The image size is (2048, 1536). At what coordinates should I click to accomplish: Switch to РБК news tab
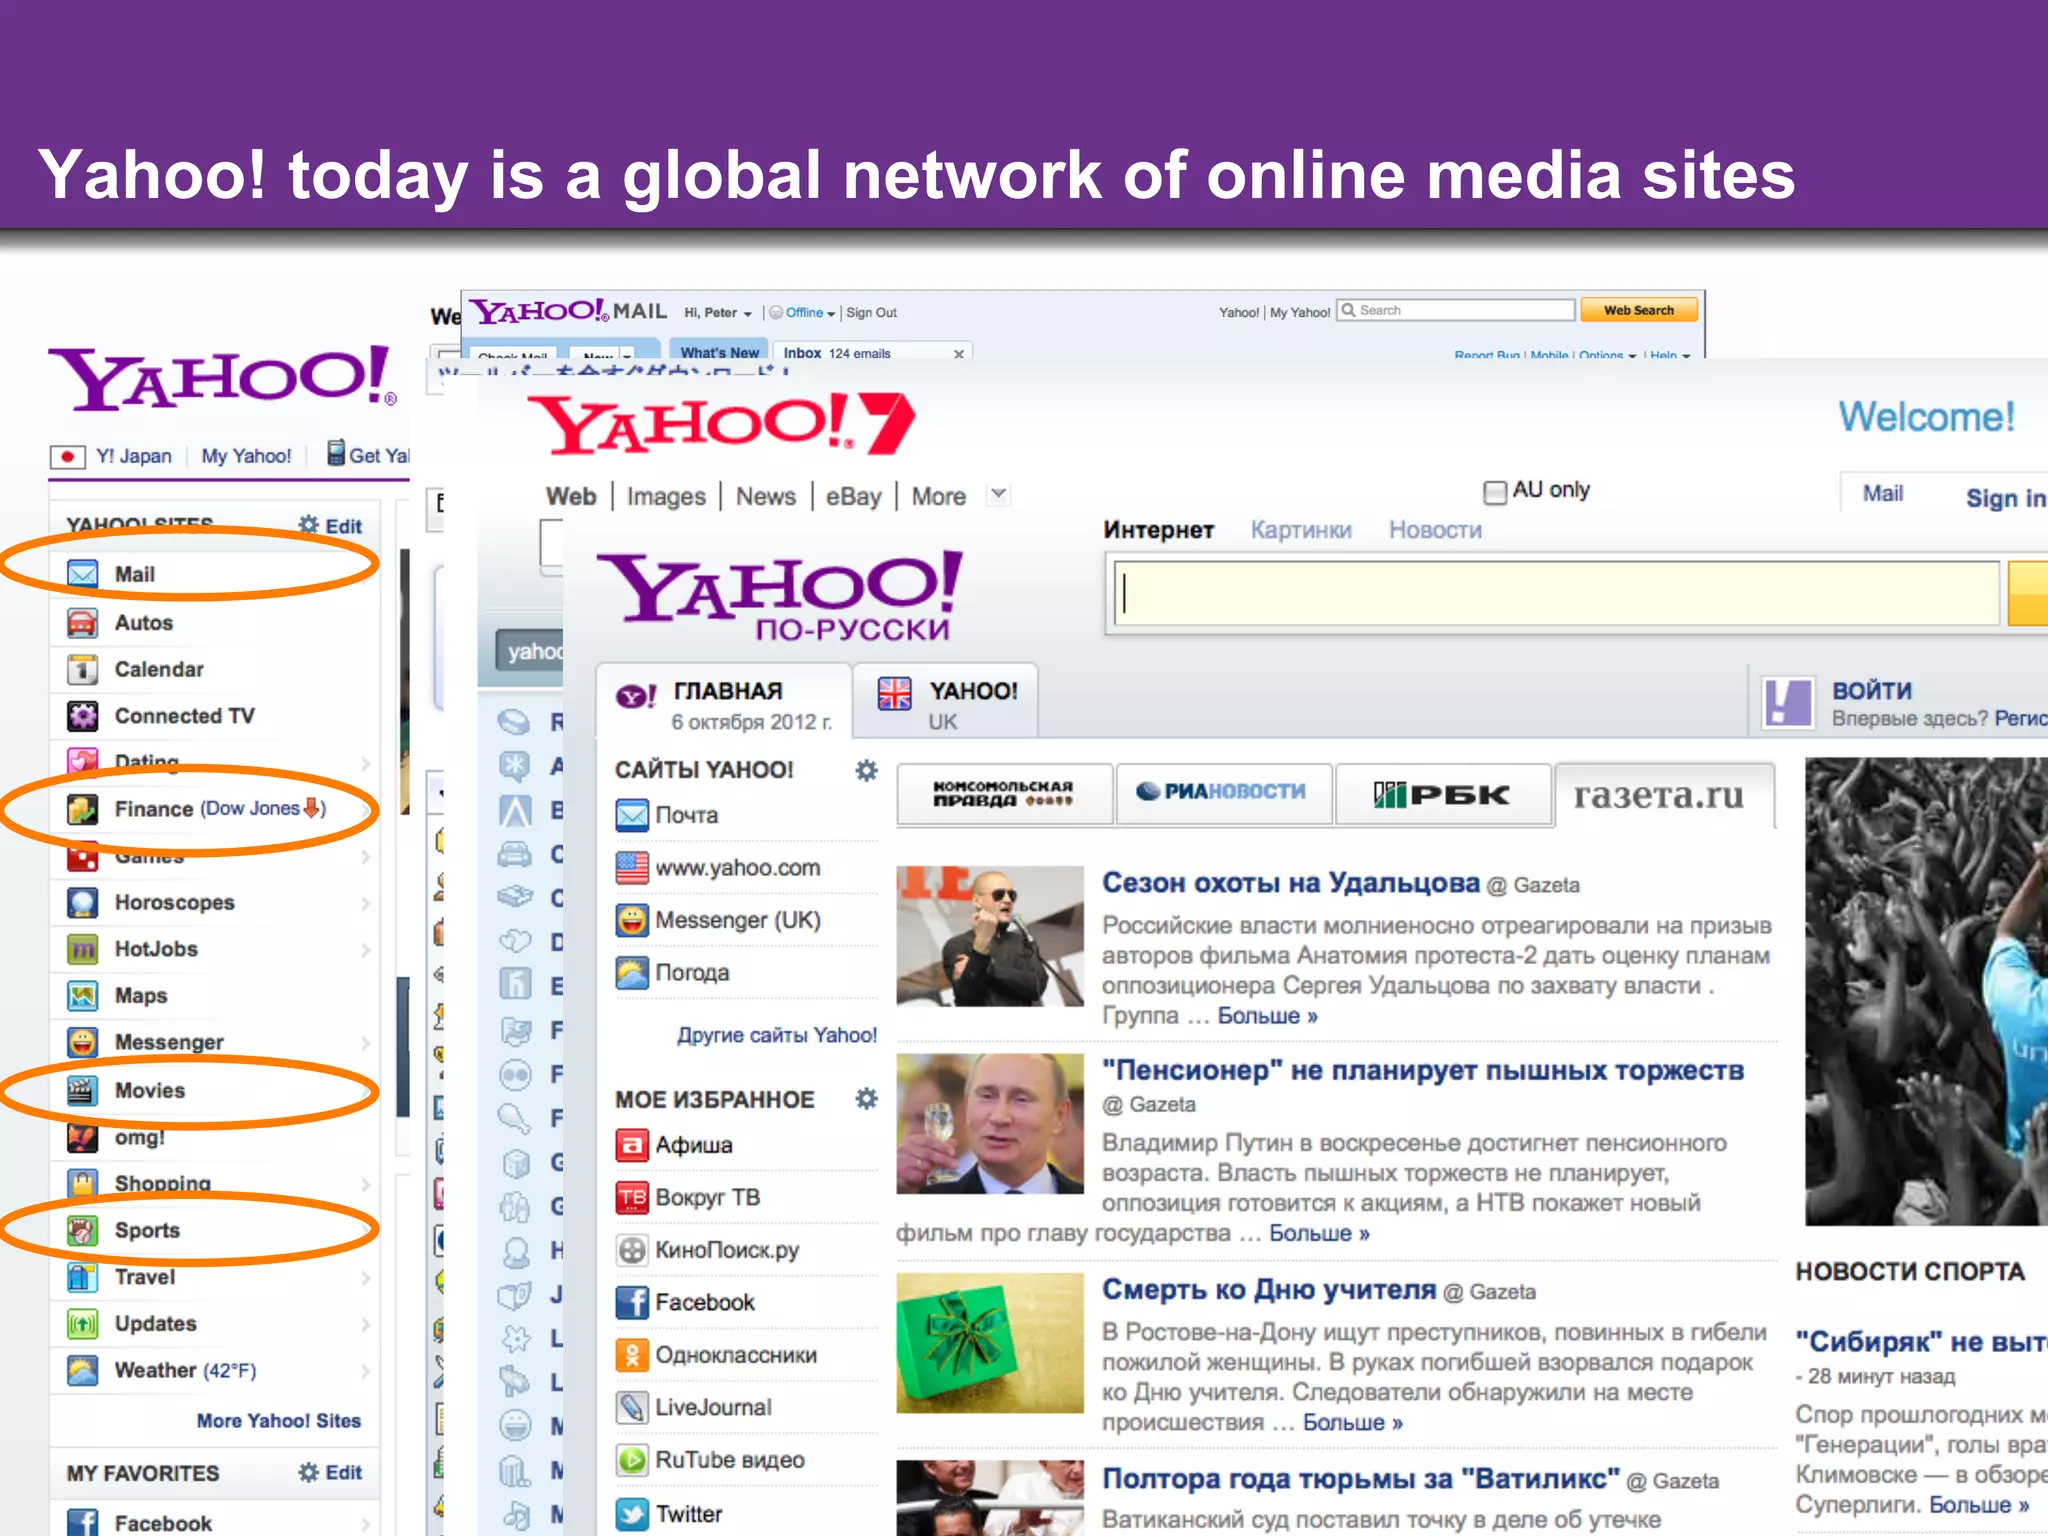click(x=1442, y=794)
